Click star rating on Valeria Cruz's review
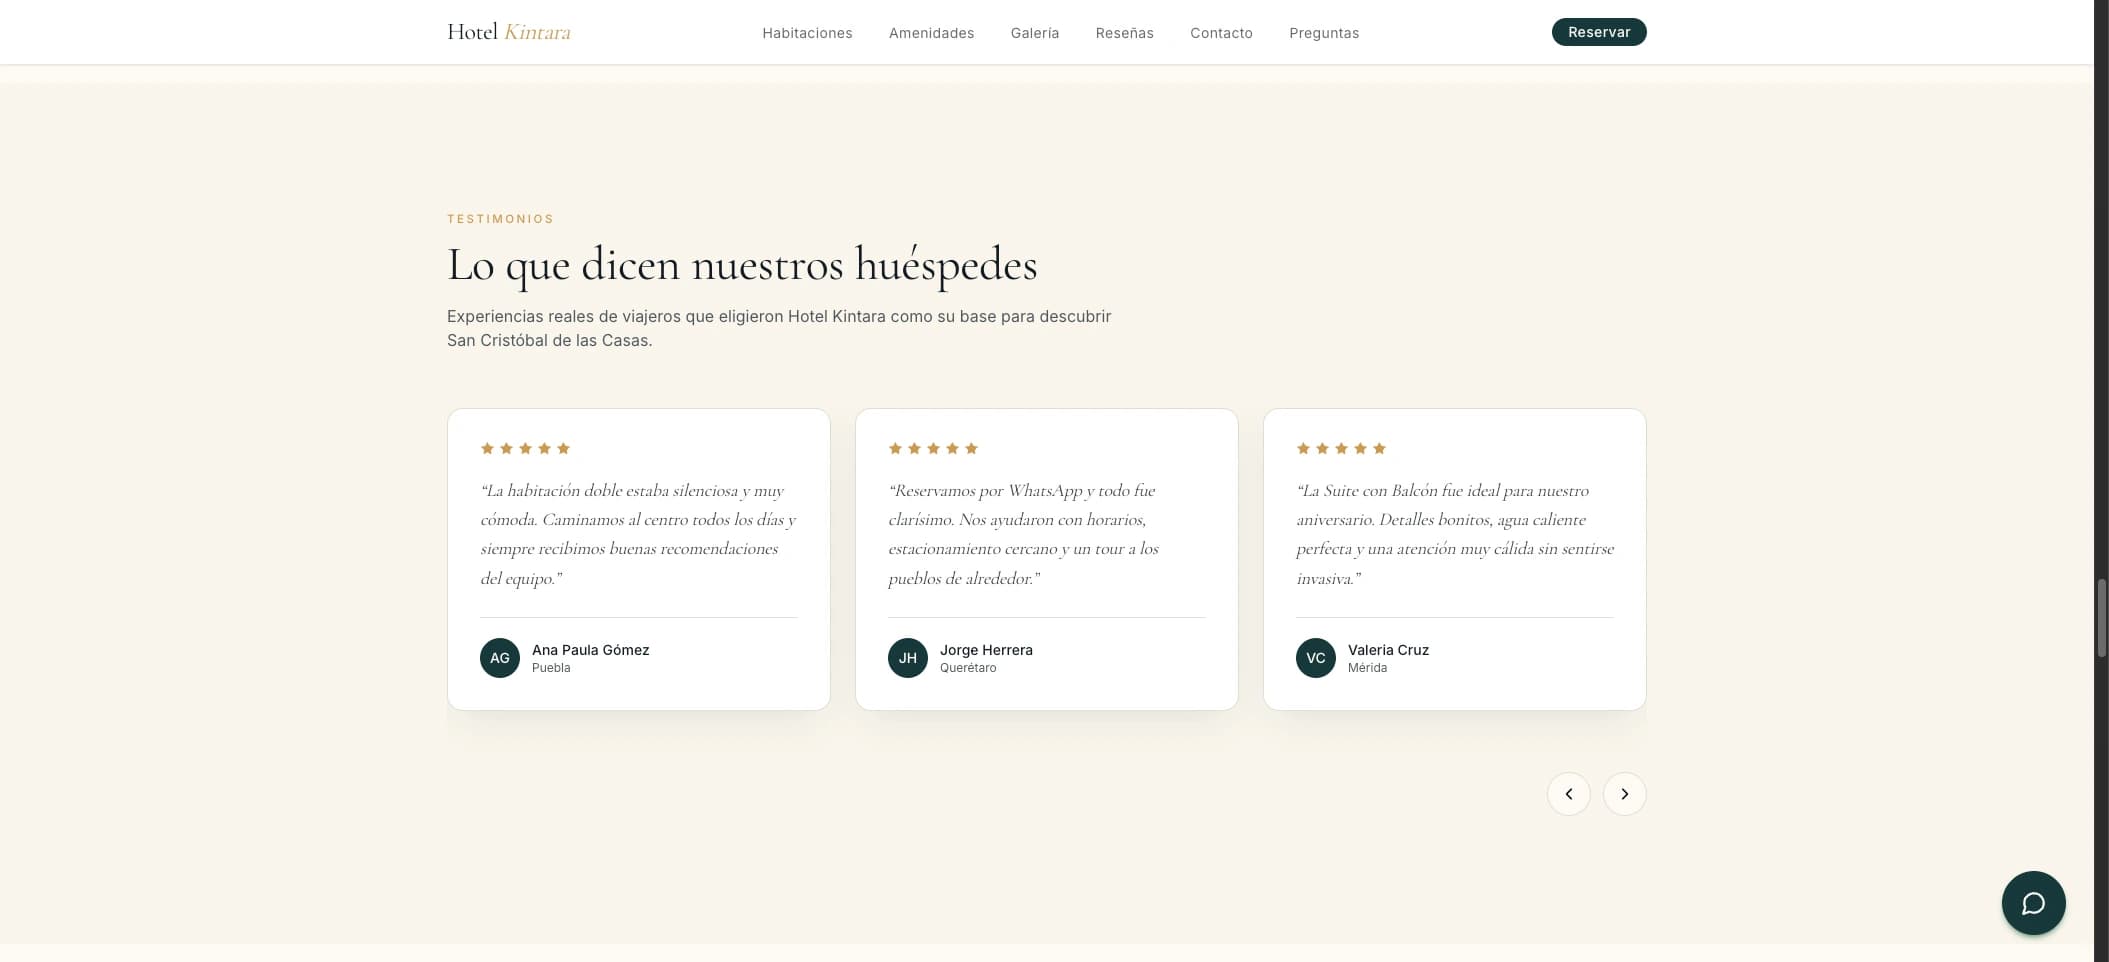The height and width of the screenshot is (962, 2109). [1341, 449]
